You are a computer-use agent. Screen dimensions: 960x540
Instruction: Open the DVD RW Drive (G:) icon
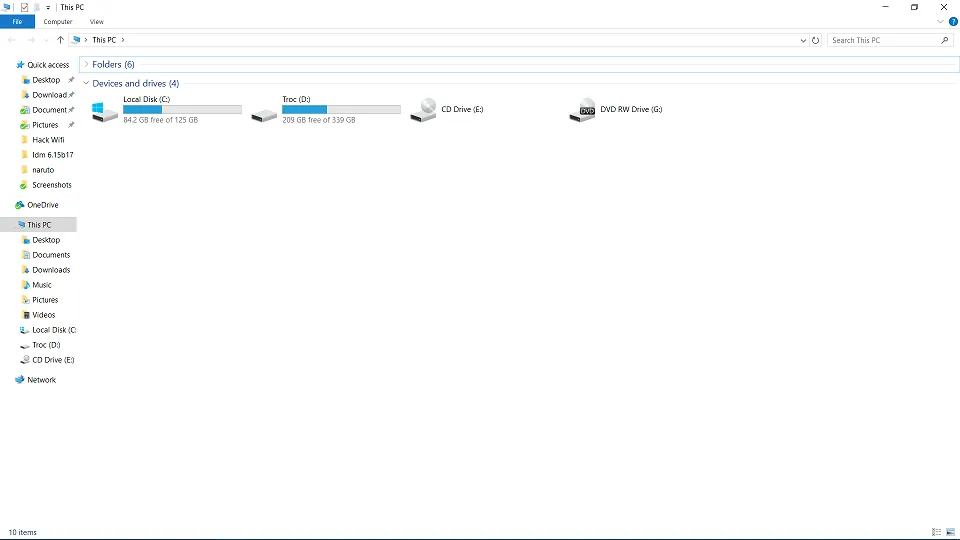[582, 110]
